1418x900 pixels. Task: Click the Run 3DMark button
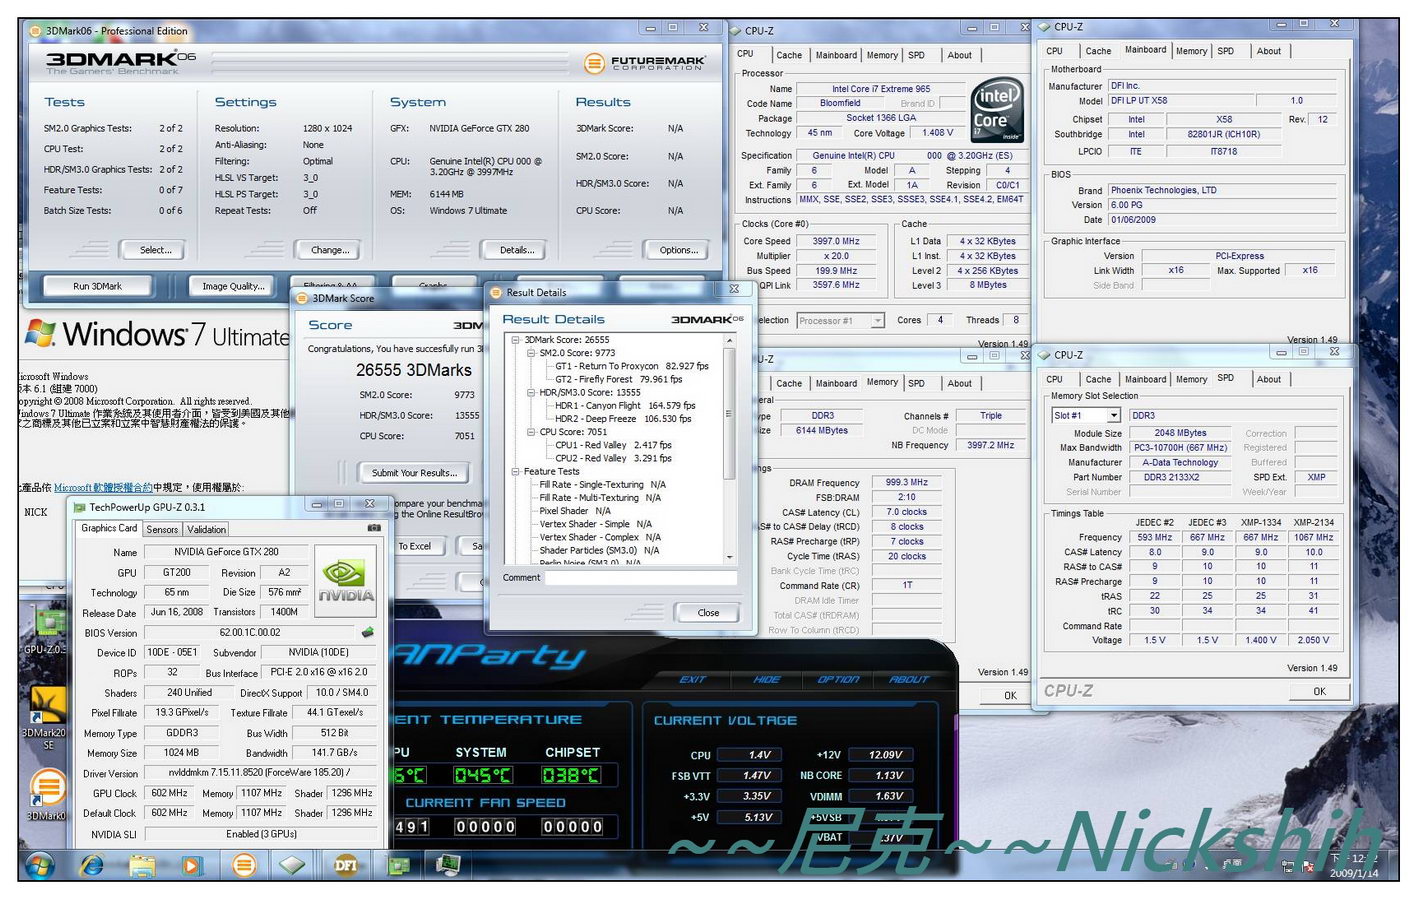[97, 286]
